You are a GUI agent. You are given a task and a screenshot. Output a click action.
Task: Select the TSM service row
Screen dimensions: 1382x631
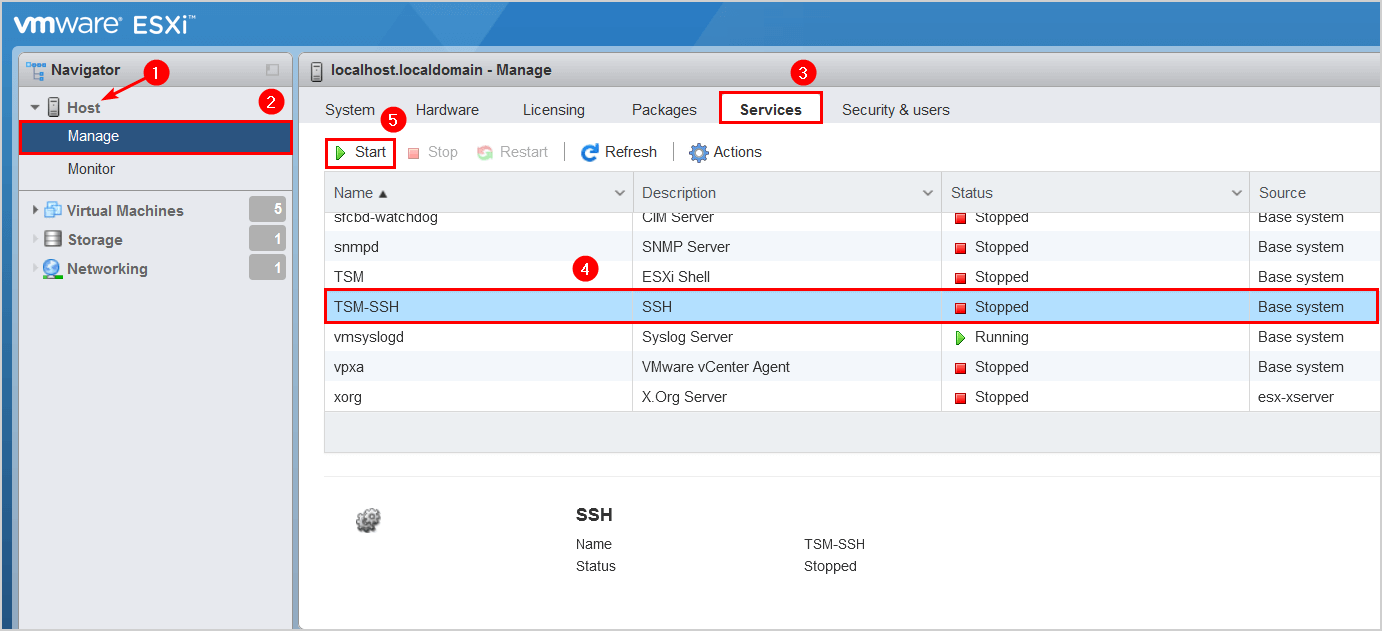click(852, 277)
